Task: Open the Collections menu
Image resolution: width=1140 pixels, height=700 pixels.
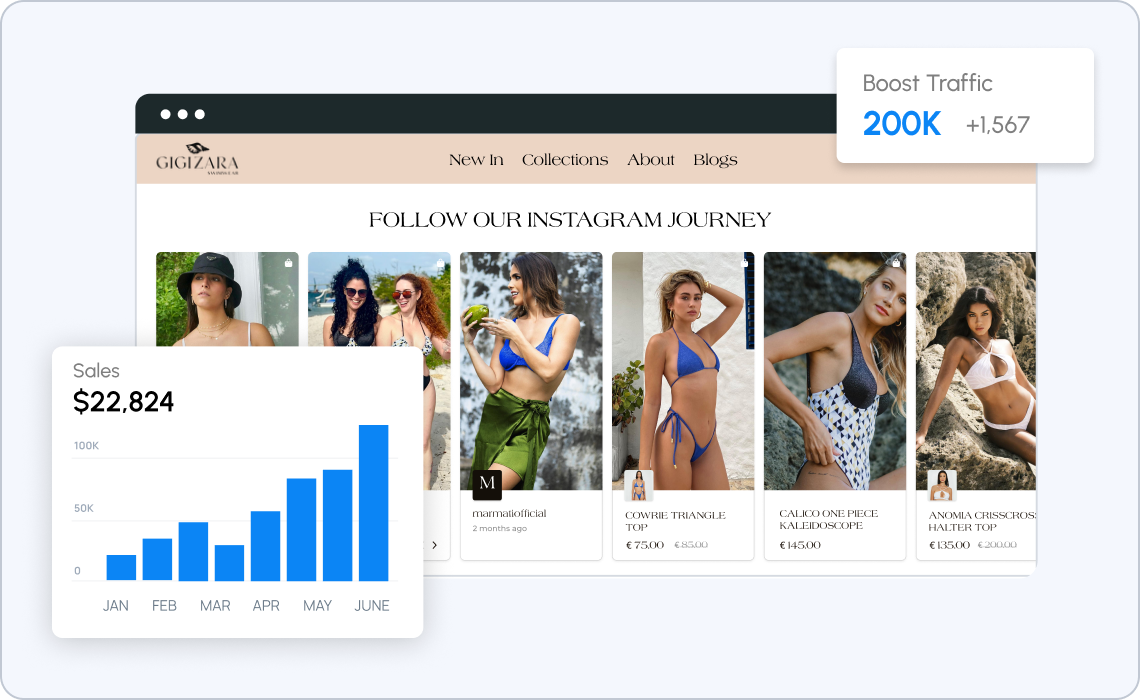Action: pyautogui.click(x=565, y=160)
